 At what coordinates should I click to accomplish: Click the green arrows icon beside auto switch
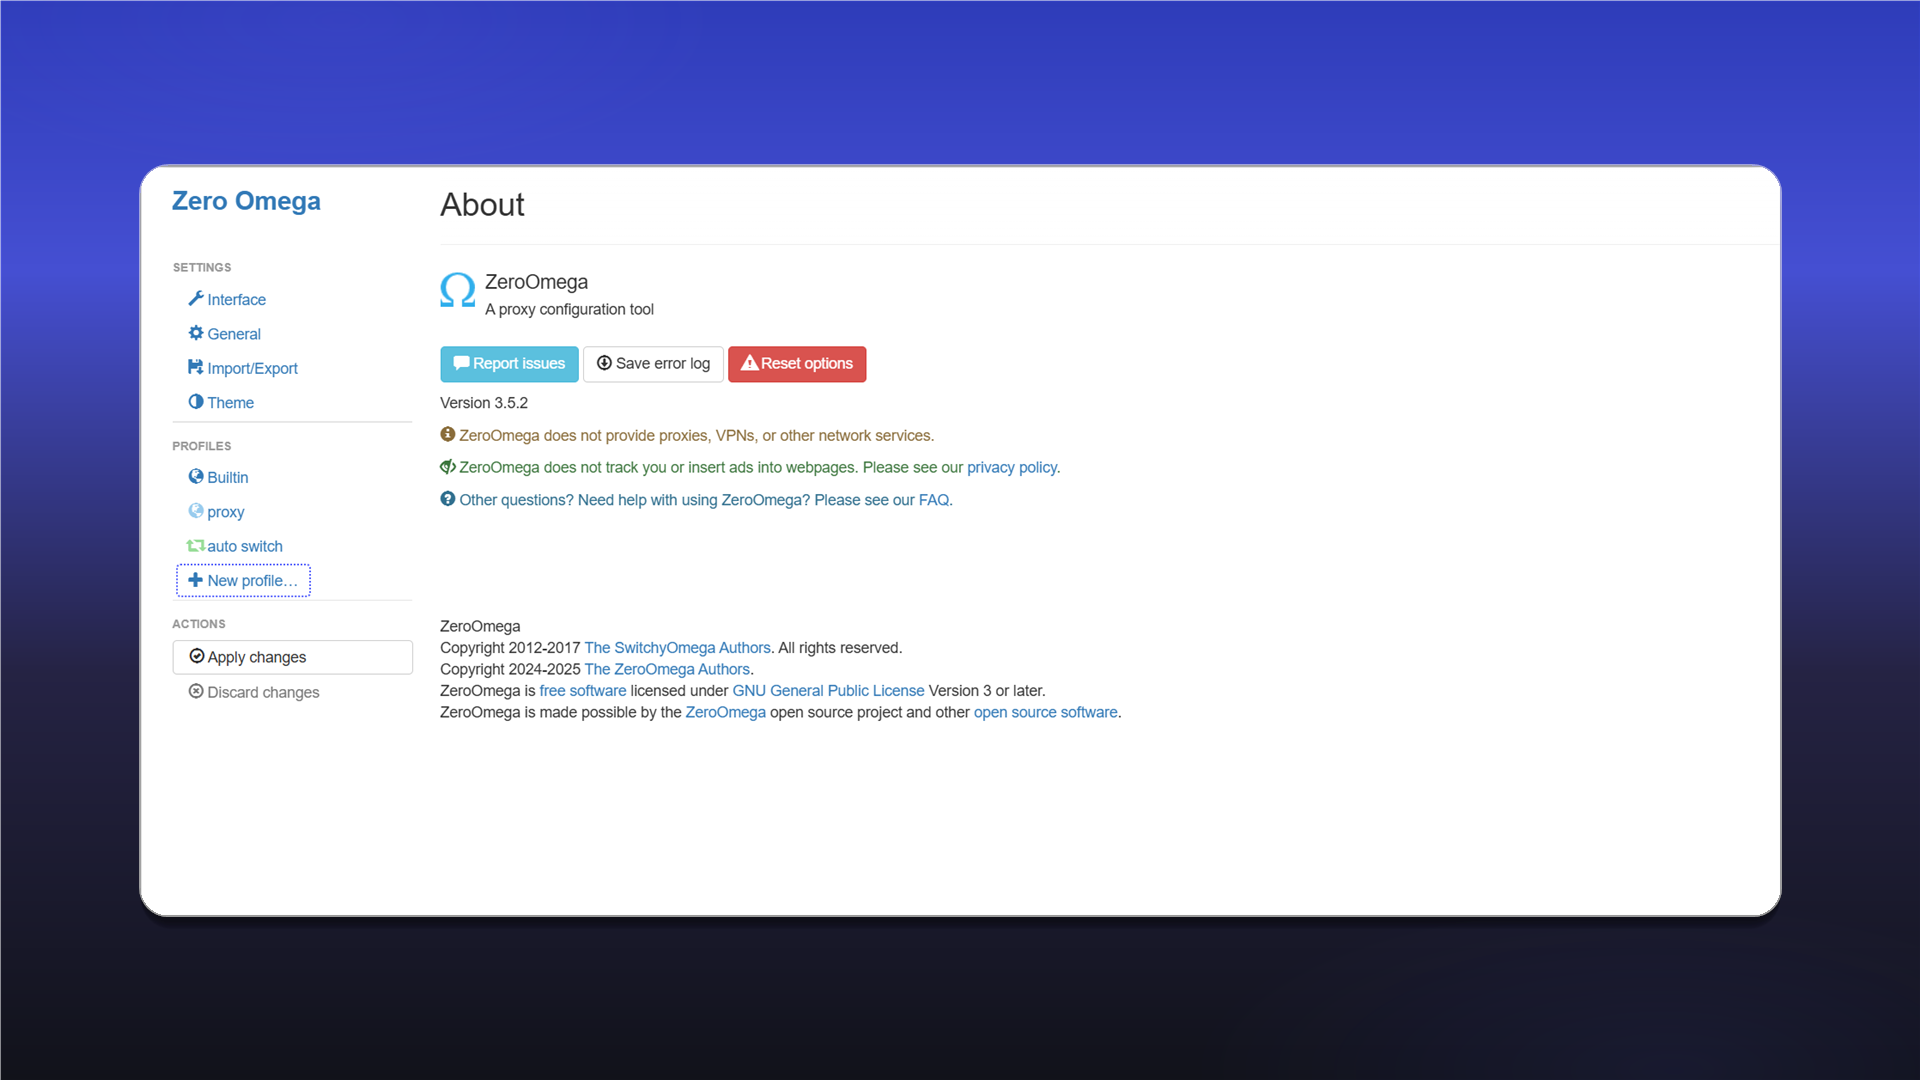click(196, 546)
